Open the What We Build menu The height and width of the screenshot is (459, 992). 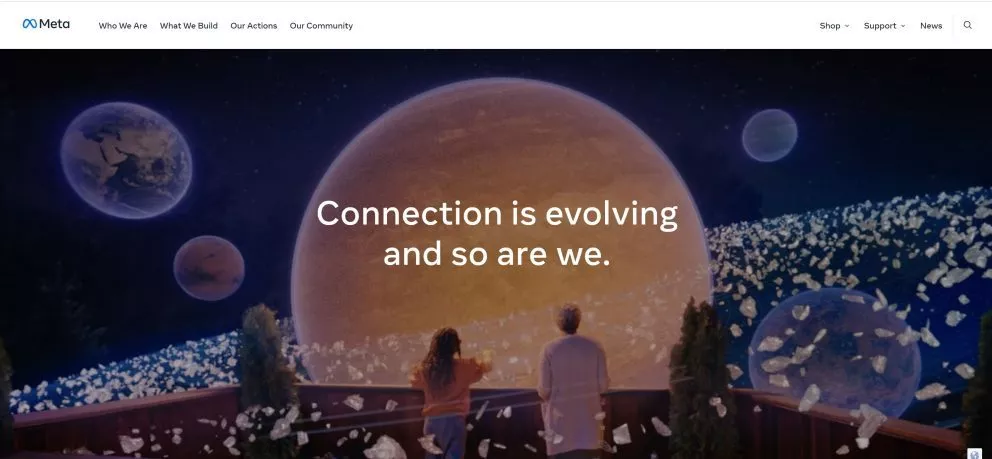[189, 26]
